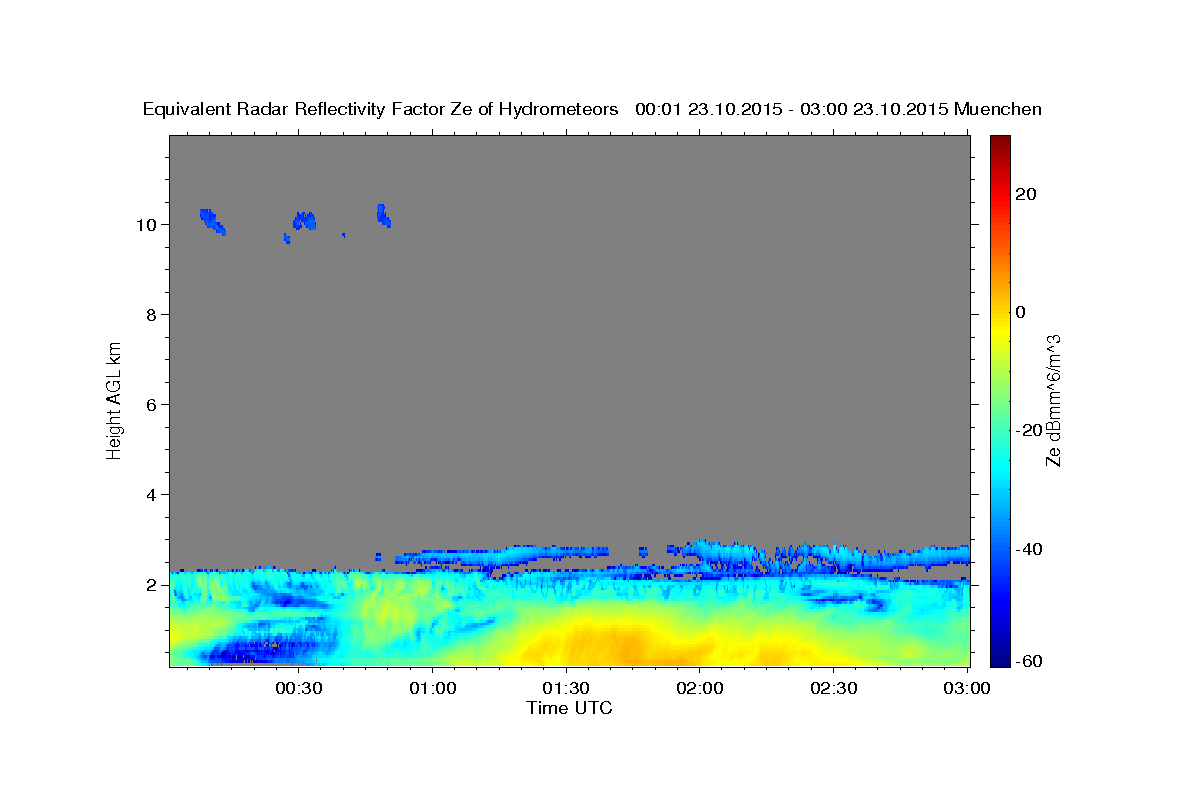Click the '03:00' time tick label

click(x=967, y=688)
